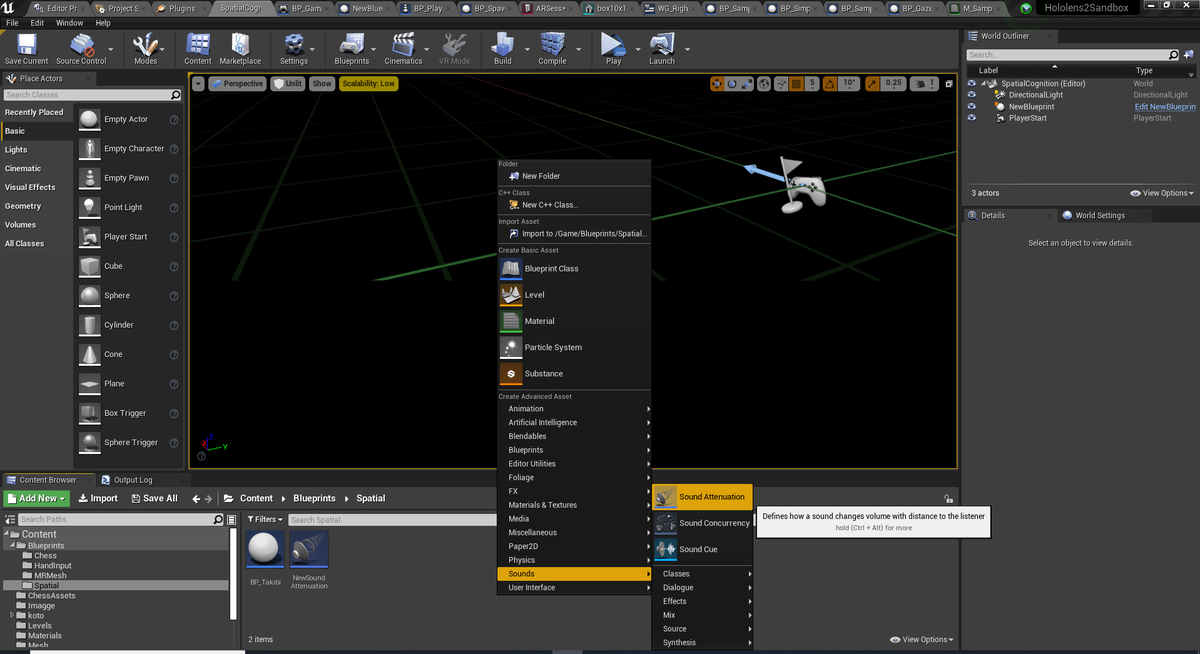Click the Add New button
The width and height of the screenshot is (1200, 654).
click(x=37, y=498)
